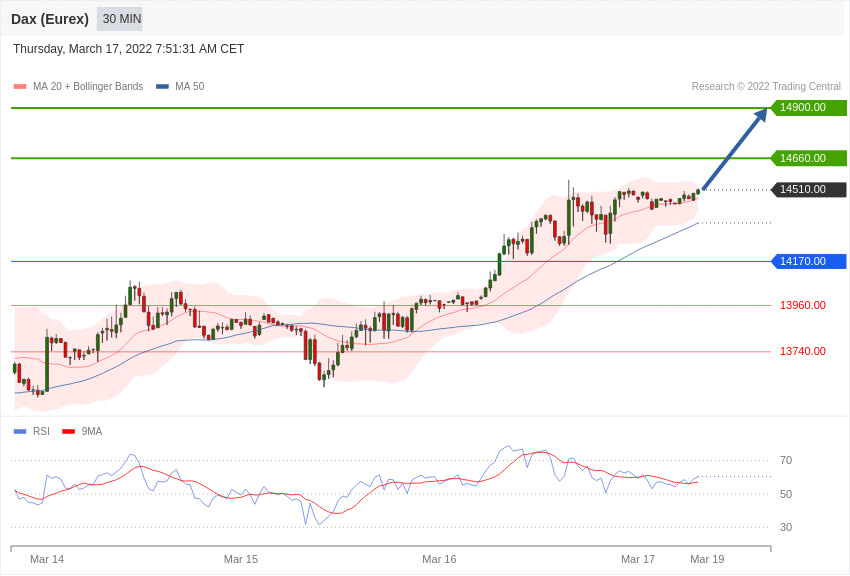Click the blue upward forecast arrow
850x576 pixels.
(734, 149)
